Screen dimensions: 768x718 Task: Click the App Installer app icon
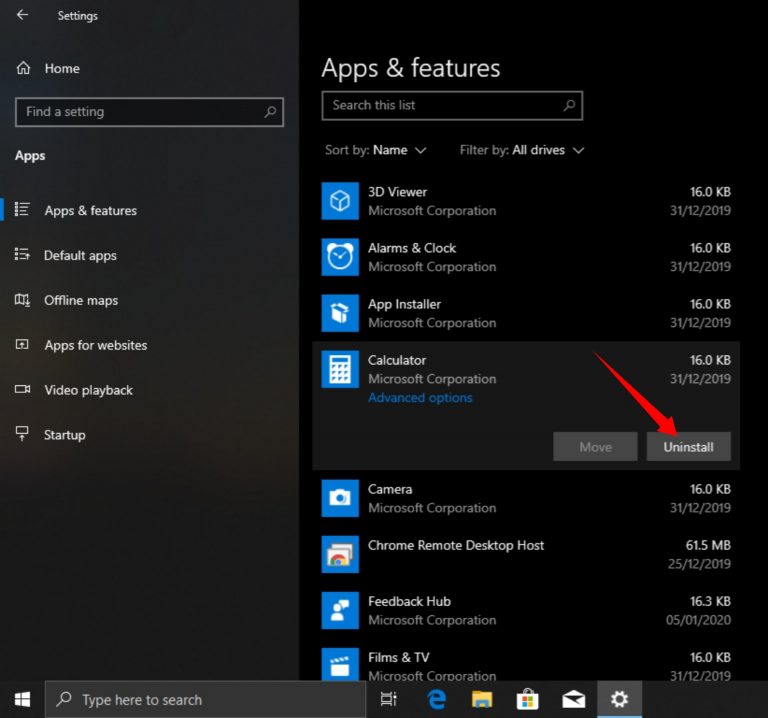point(340,313)
